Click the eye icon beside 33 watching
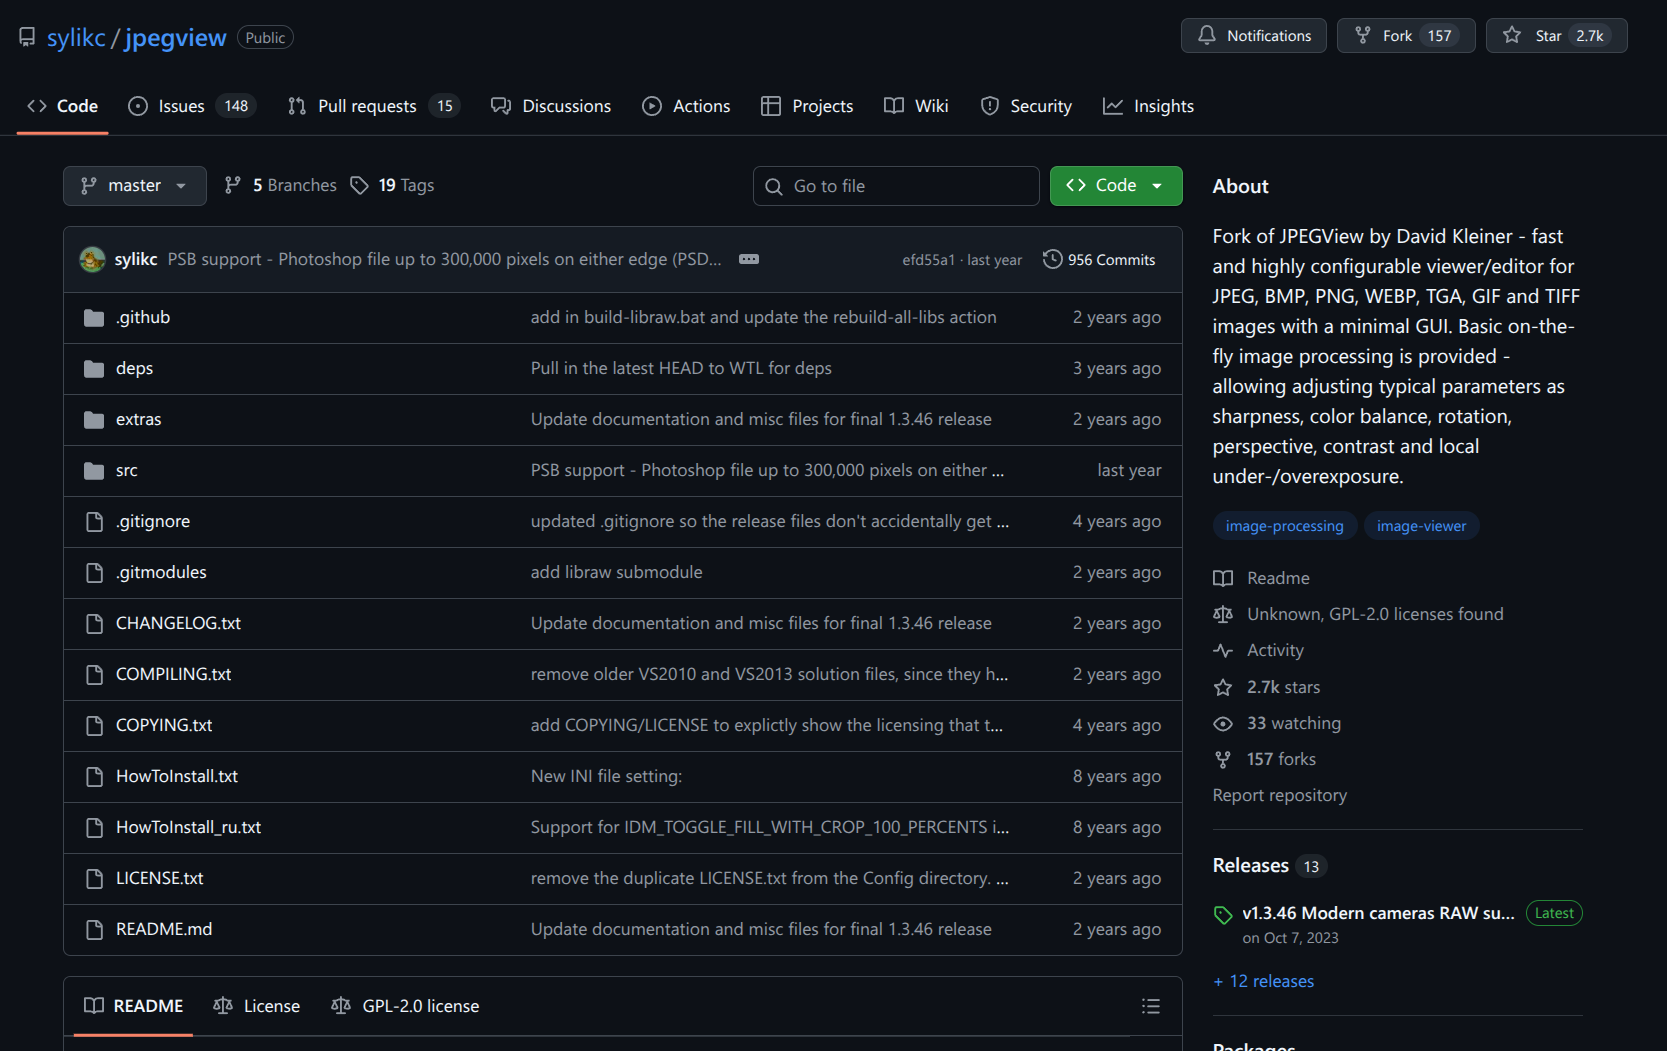The image size is (1667, 1051). point(1223,723)
